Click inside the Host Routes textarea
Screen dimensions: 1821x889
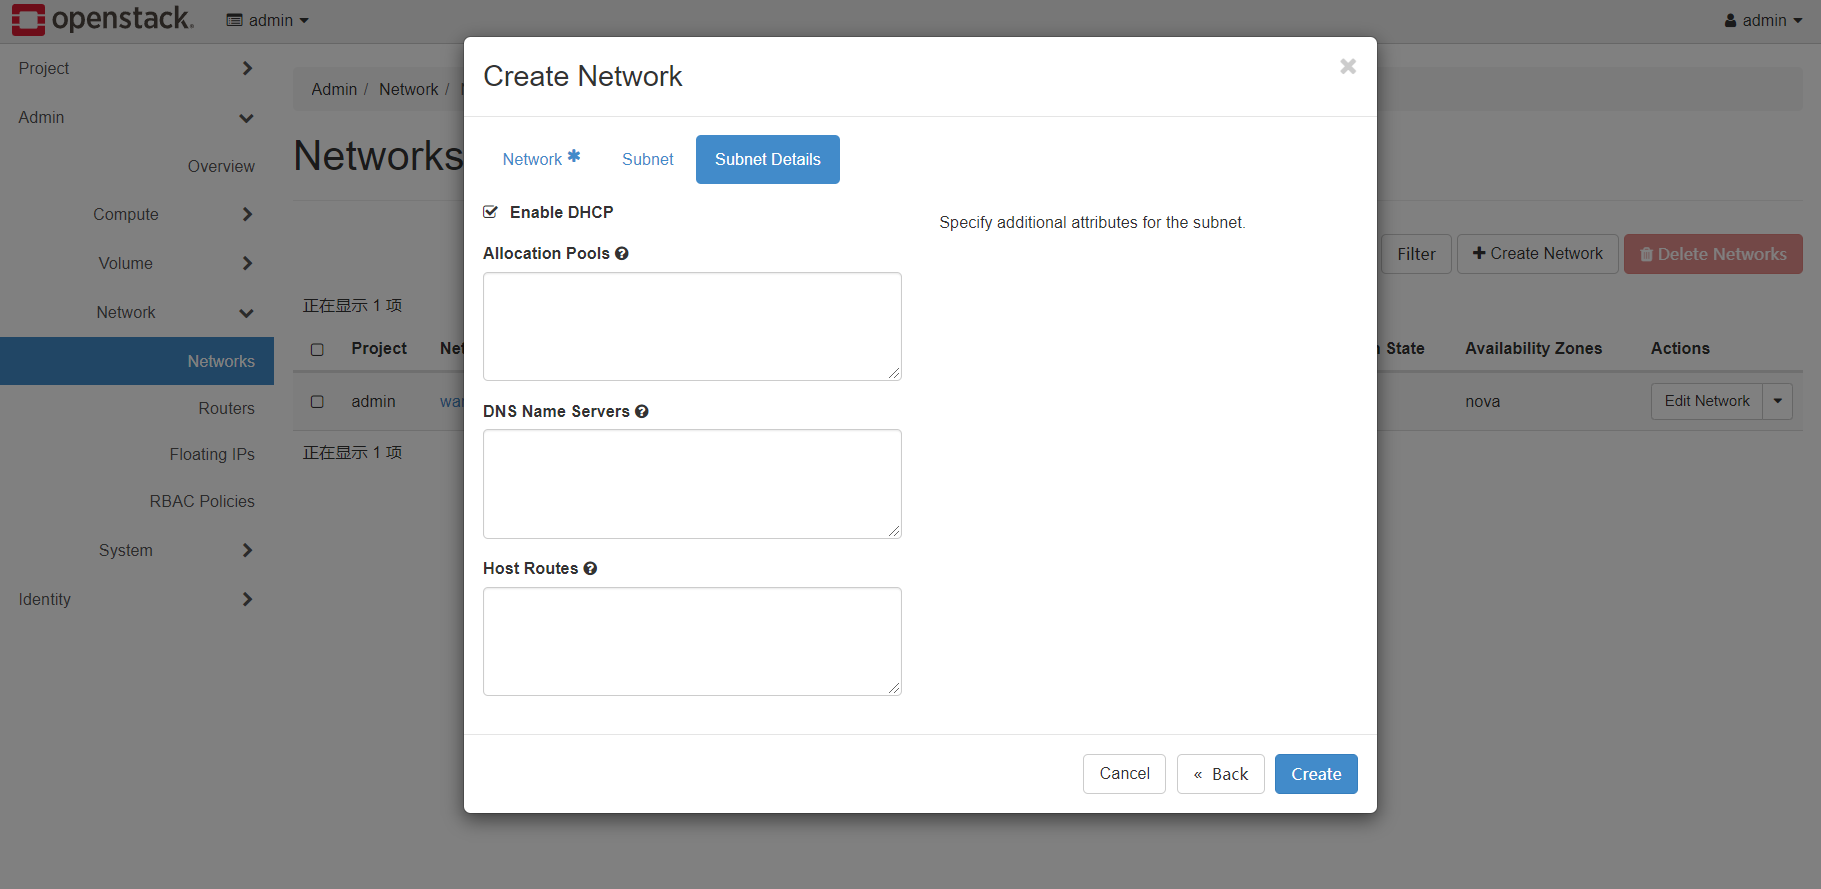click(x=692, y=641)
